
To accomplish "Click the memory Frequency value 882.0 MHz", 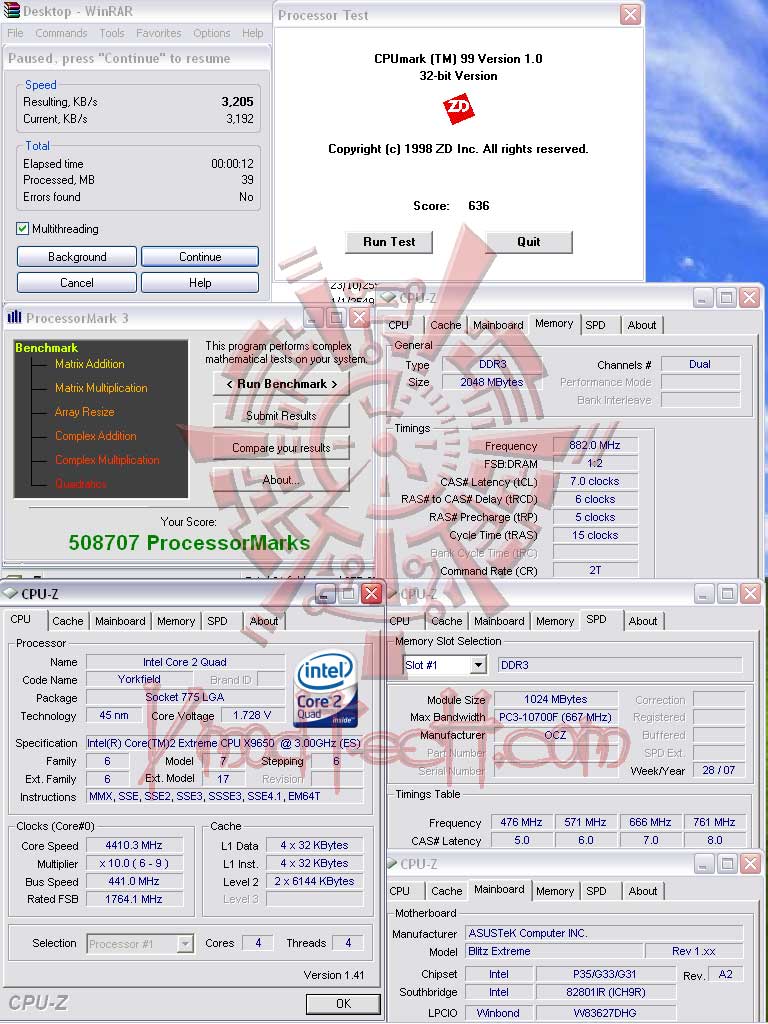I will tap(595, 445).
